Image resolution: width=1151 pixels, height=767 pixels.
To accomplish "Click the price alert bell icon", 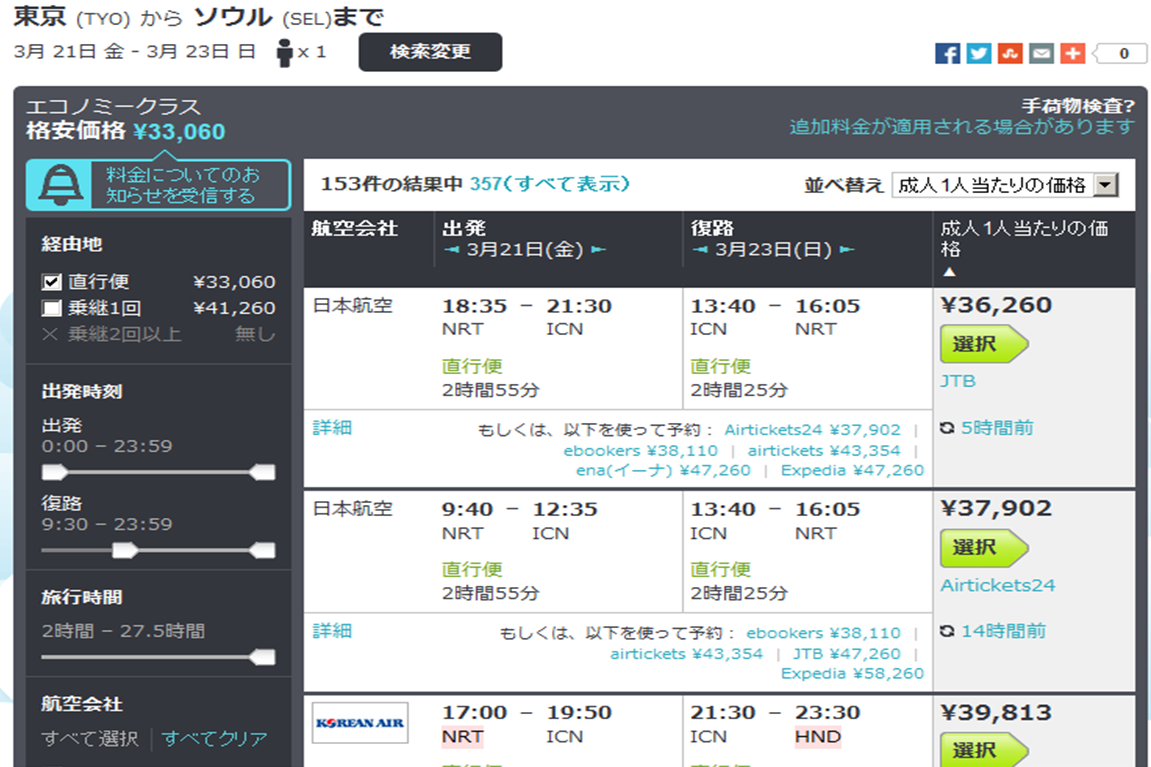I will pyautogui.click(x=60, y=184).
